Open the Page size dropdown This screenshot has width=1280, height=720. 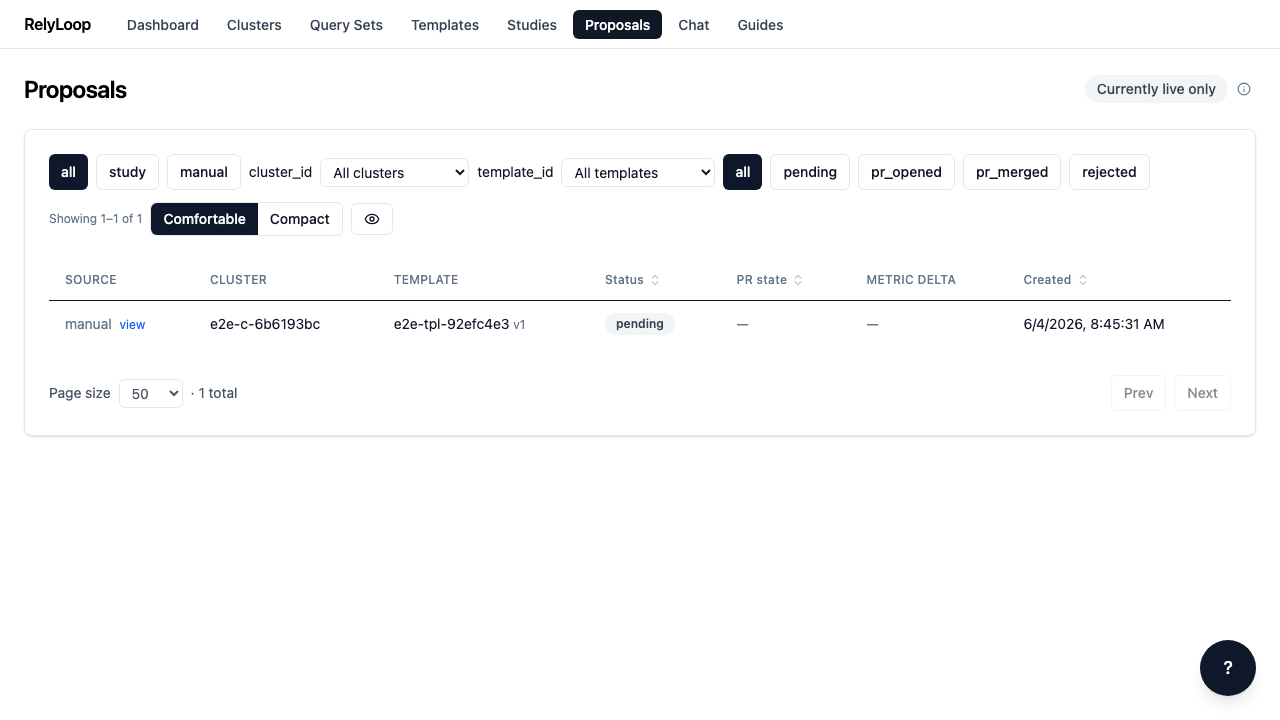[151, 393]
